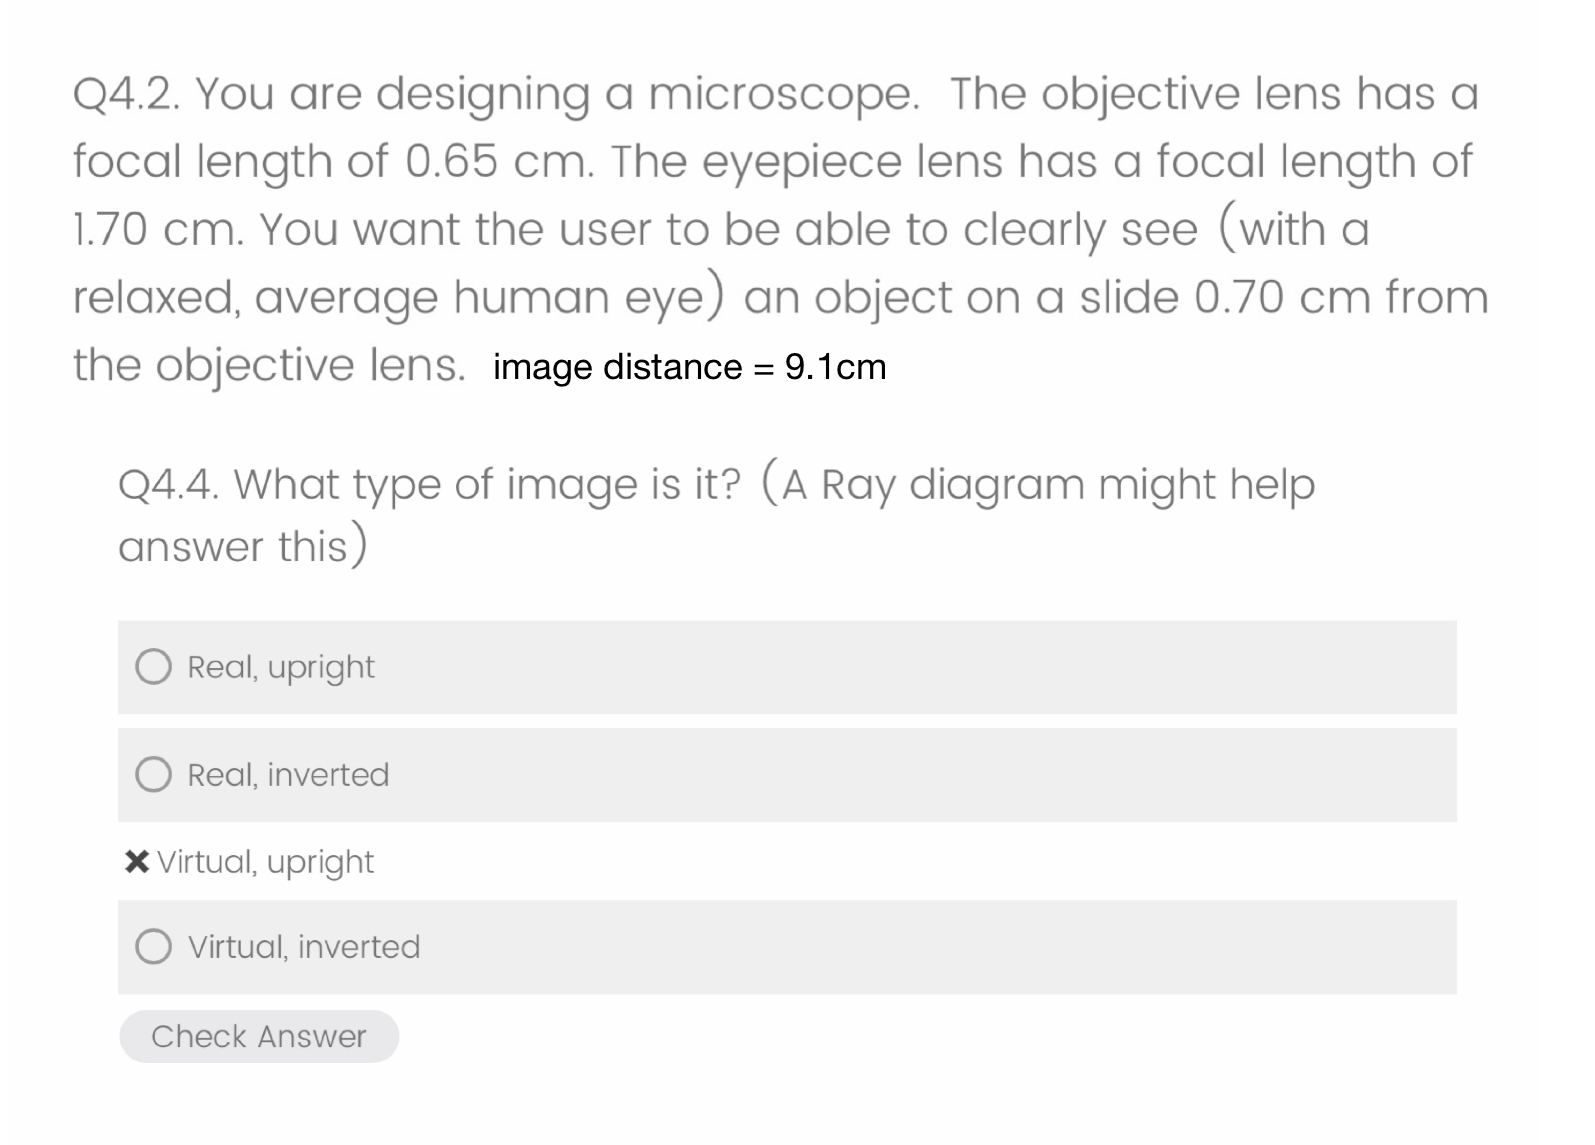
Task: Click the "image distance = 9.1cm" annotation
Action: 688,367
